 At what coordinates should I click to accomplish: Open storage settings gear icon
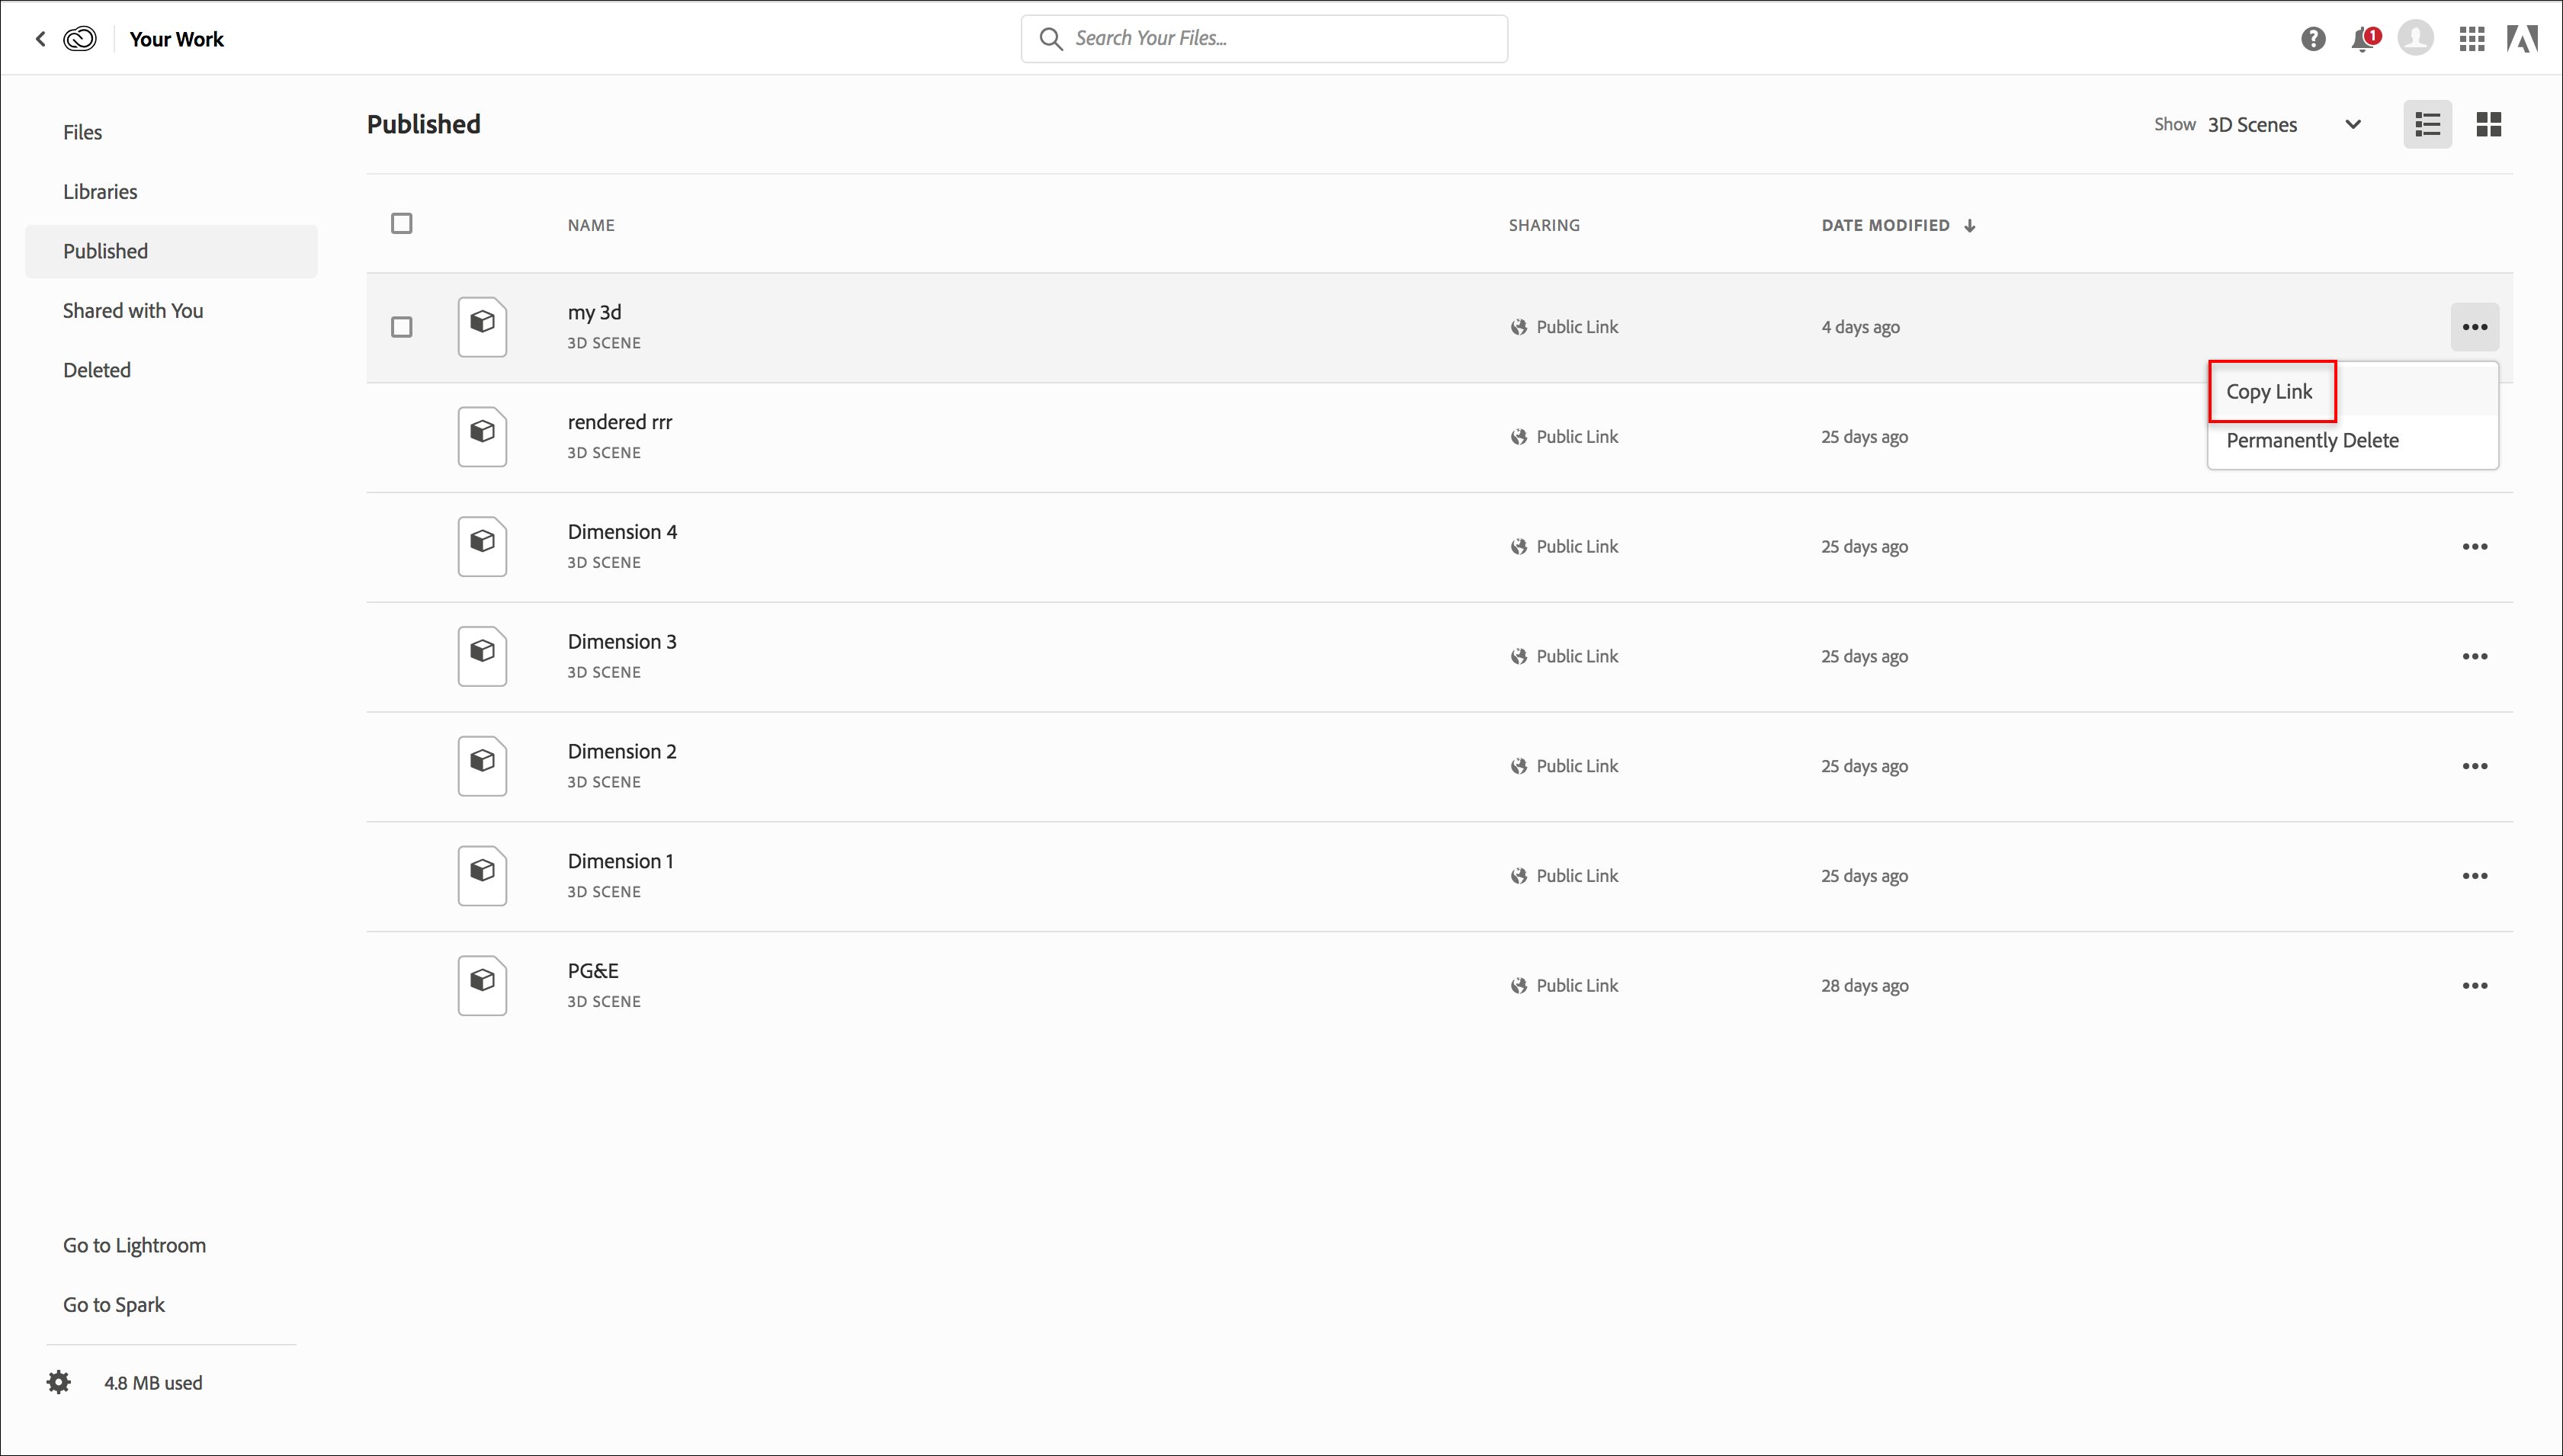pos(59,1382)
